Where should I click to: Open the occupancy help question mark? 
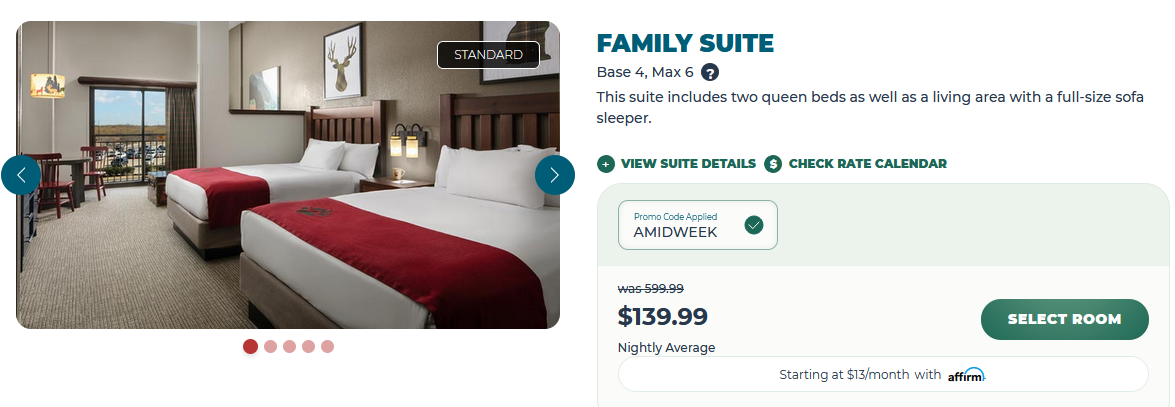(x=710, y=72)
